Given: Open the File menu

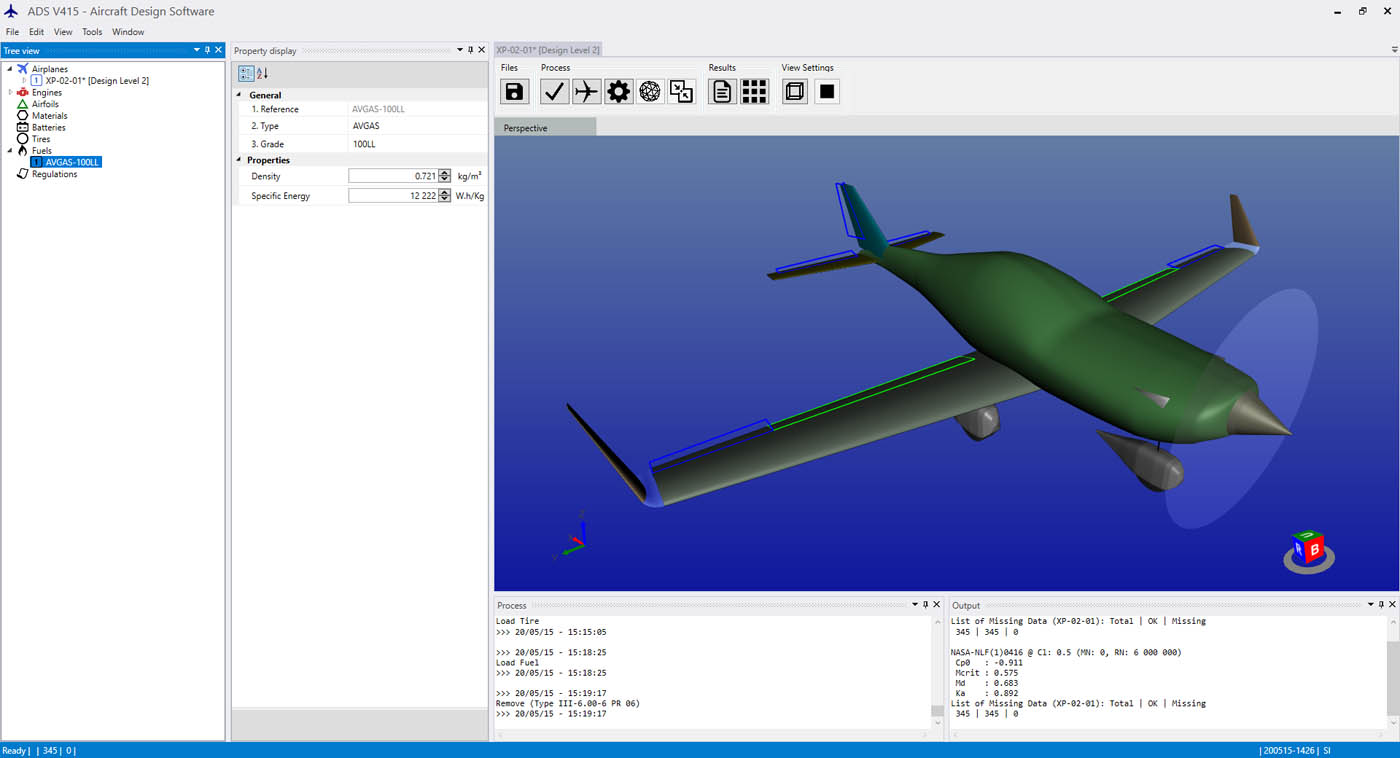Looking at the screenshot, I should (12, 32).
